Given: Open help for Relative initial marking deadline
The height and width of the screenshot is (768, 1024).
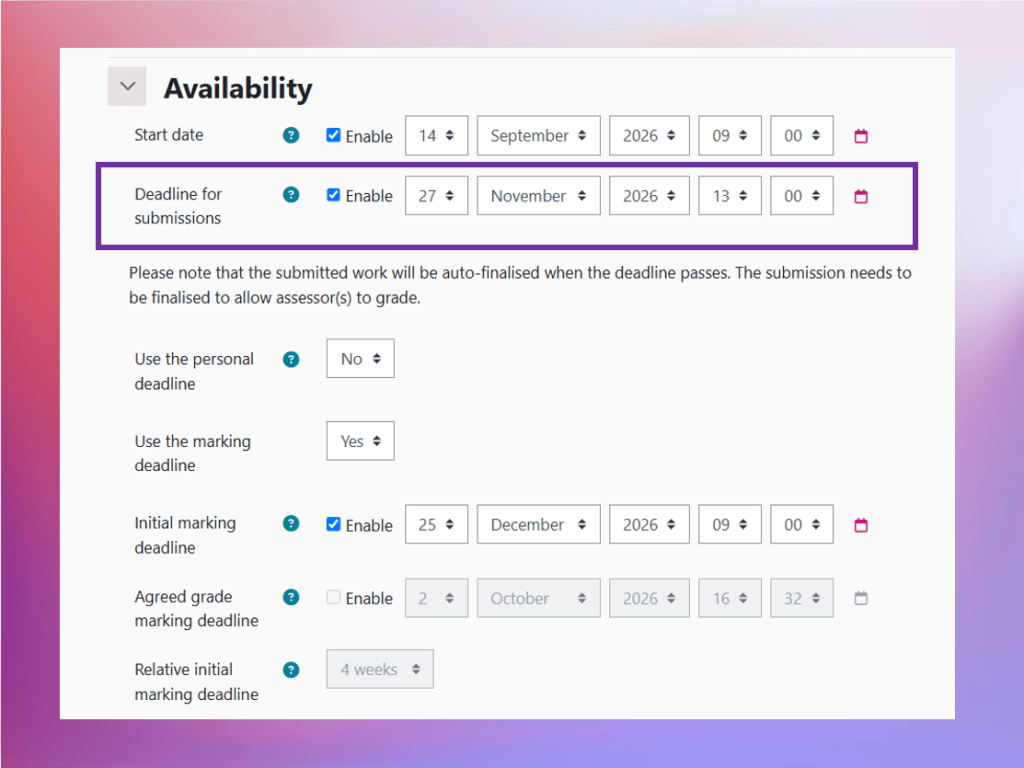Looking at the screenshot, I should 291,669.
